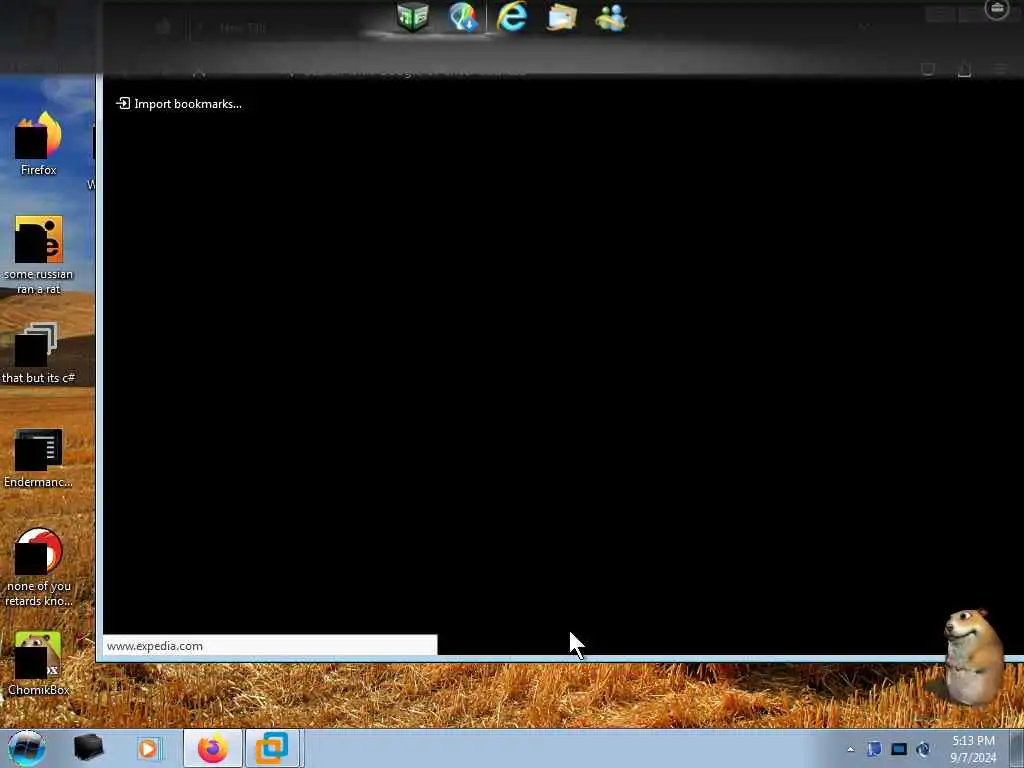Image resolution: width=1024 pixels, height=768 pixels.
Task: Open the globe downloader icon in top dock
Action: pos(462,17)
